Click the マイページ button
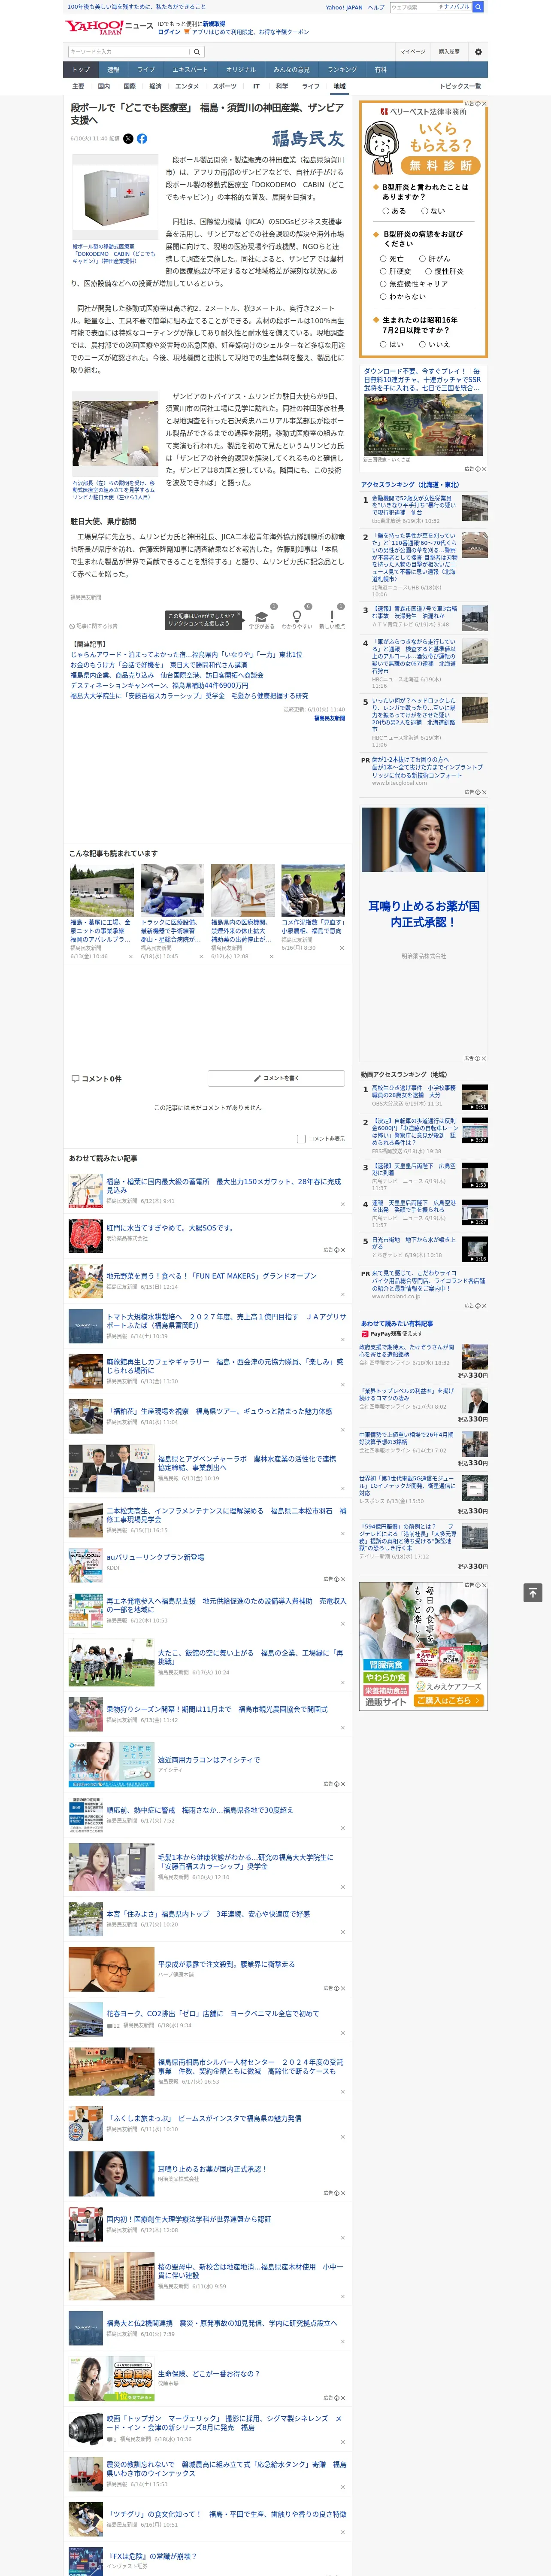Image resolution: width=551 pixels, height=2576 pixels. pos(413,52)
